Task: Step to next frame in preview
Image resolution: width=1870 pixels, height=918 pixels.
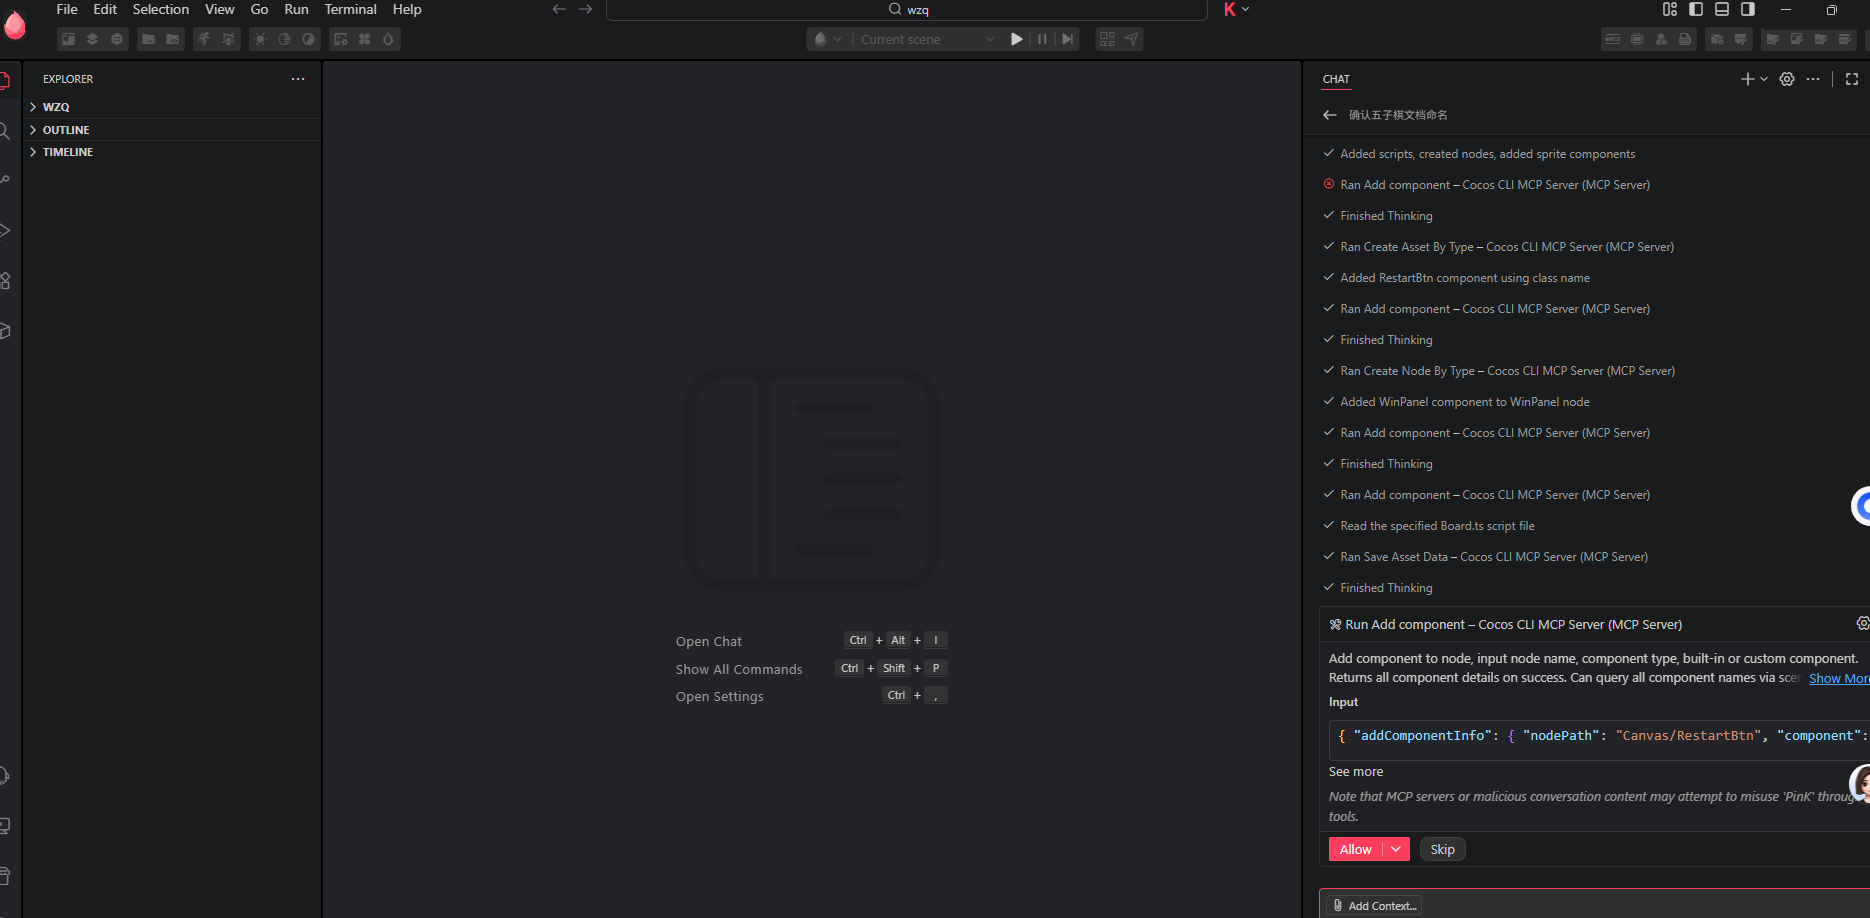Action: click(x=1068, y=39)
